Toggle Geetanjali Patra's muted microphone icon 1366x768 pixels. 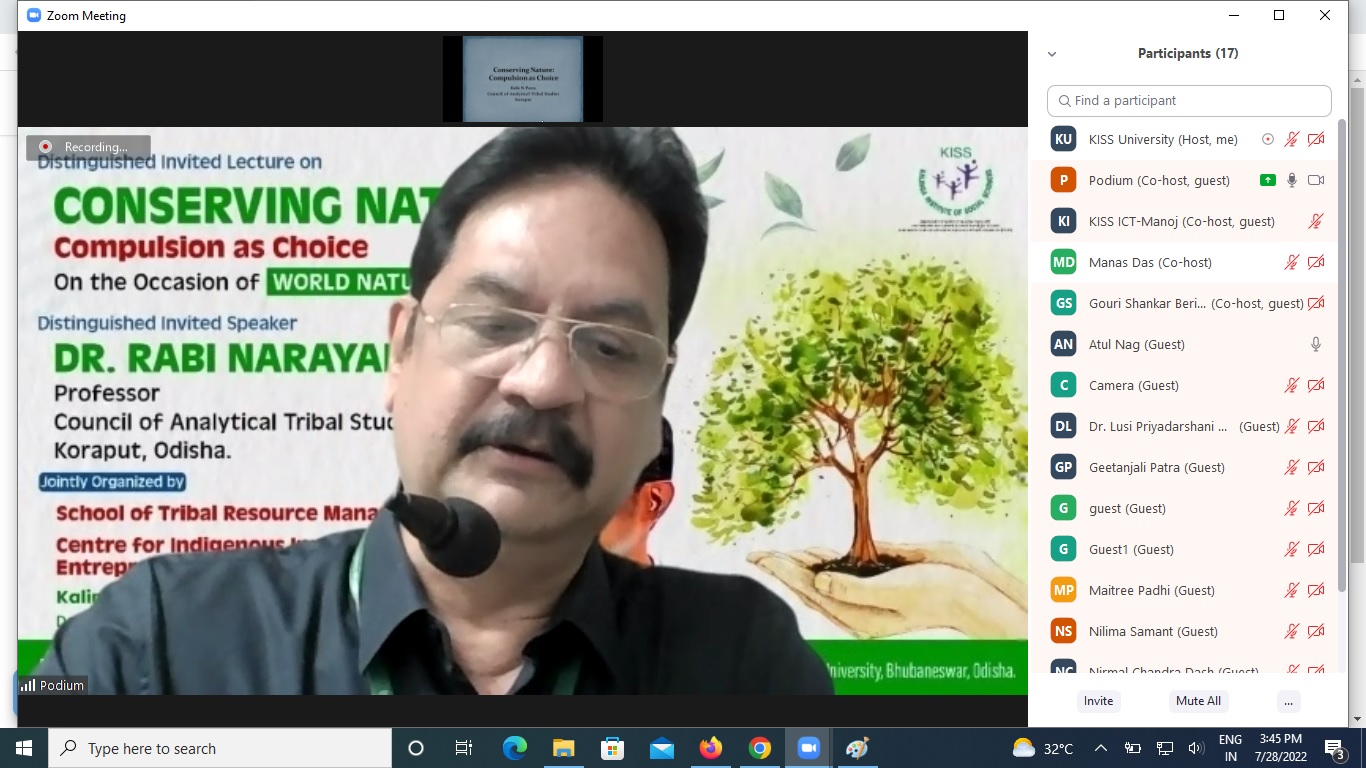tap(1292, 467)
